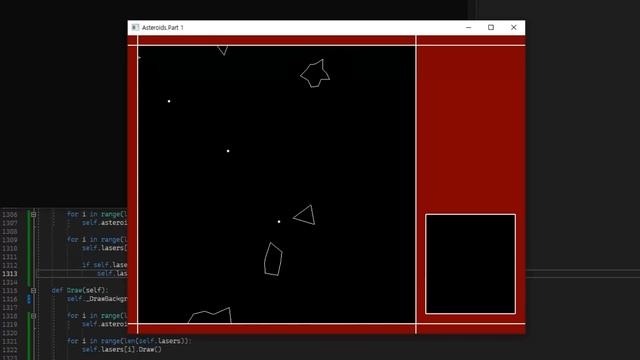This screenshot has width=640, height=360.
Task: Click the laser dot right beside the ship
Action: (279, 222)
